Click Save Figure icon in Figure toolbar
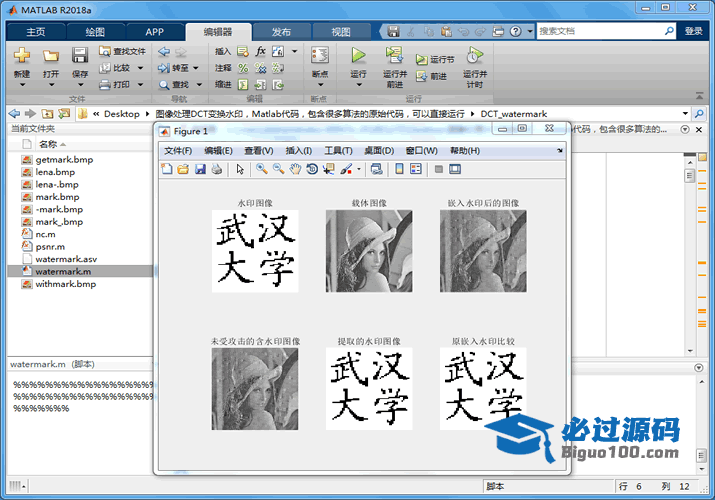This screenshot has height=500, width=715. click(x=200, y=169)
